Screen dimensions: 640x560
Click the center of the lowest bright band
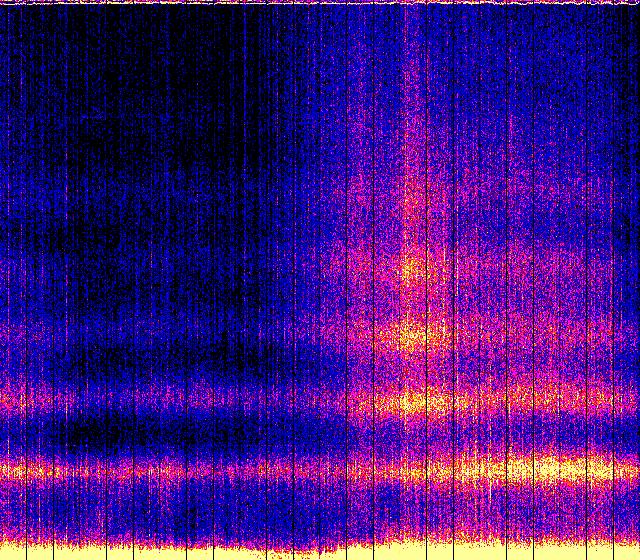(320, 469)
